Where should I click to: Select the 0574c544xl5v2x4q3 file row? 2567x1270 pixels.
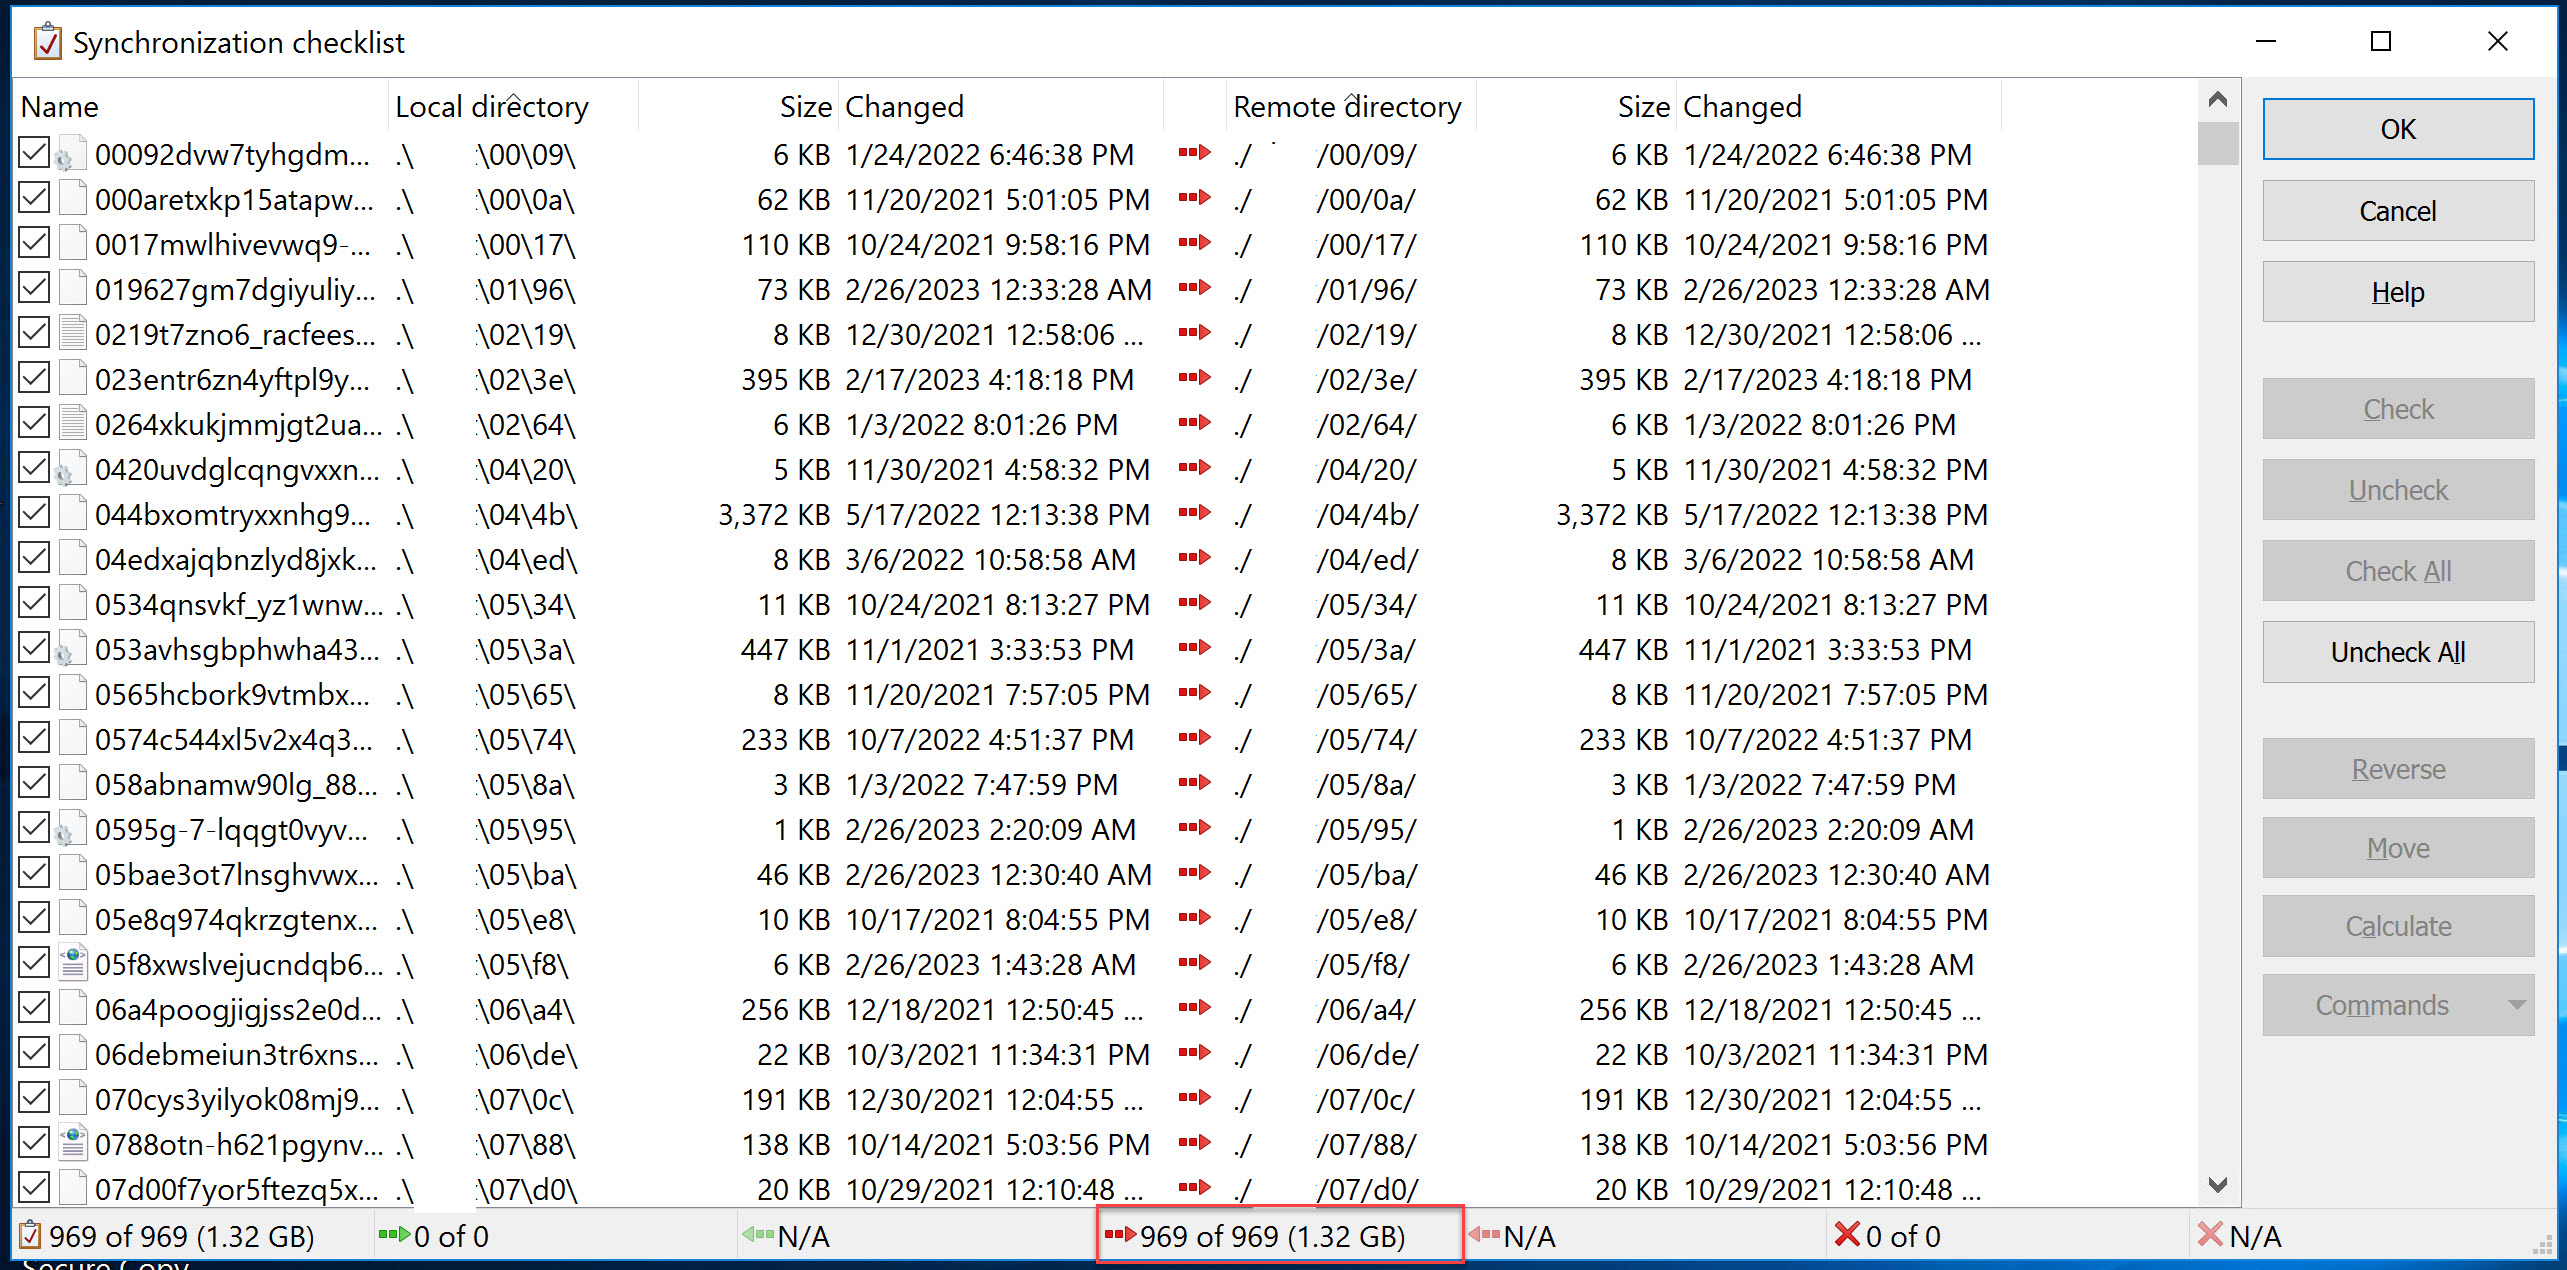pyautogui.click(x=235, y=739)
